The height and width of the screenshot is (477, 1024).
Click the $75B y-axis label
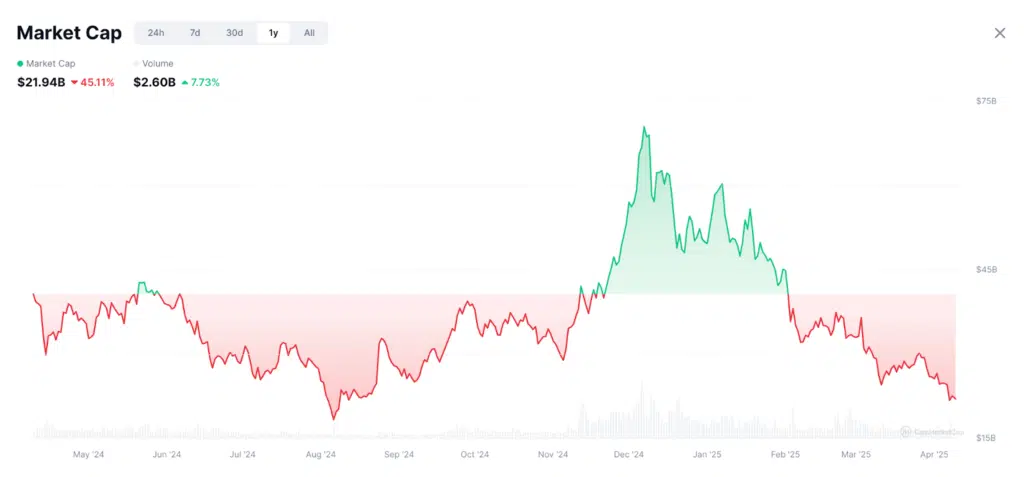pyautogui.click(x=985, y=102)
